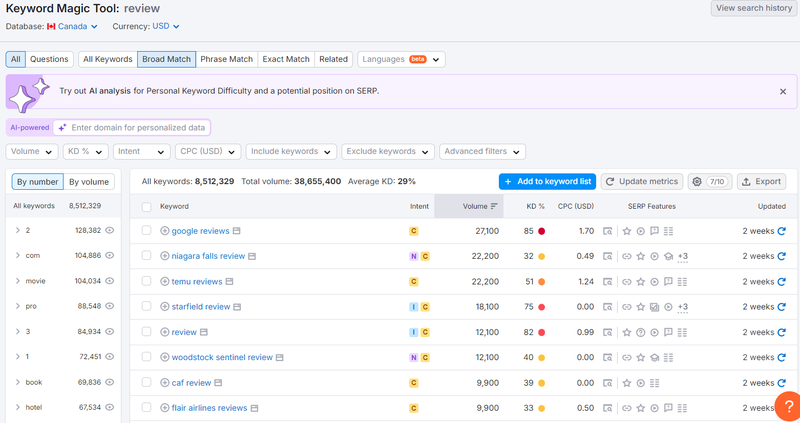Add niagara falls review via plus icon
This screenshot has width=800, height=423.
[164, 256]
